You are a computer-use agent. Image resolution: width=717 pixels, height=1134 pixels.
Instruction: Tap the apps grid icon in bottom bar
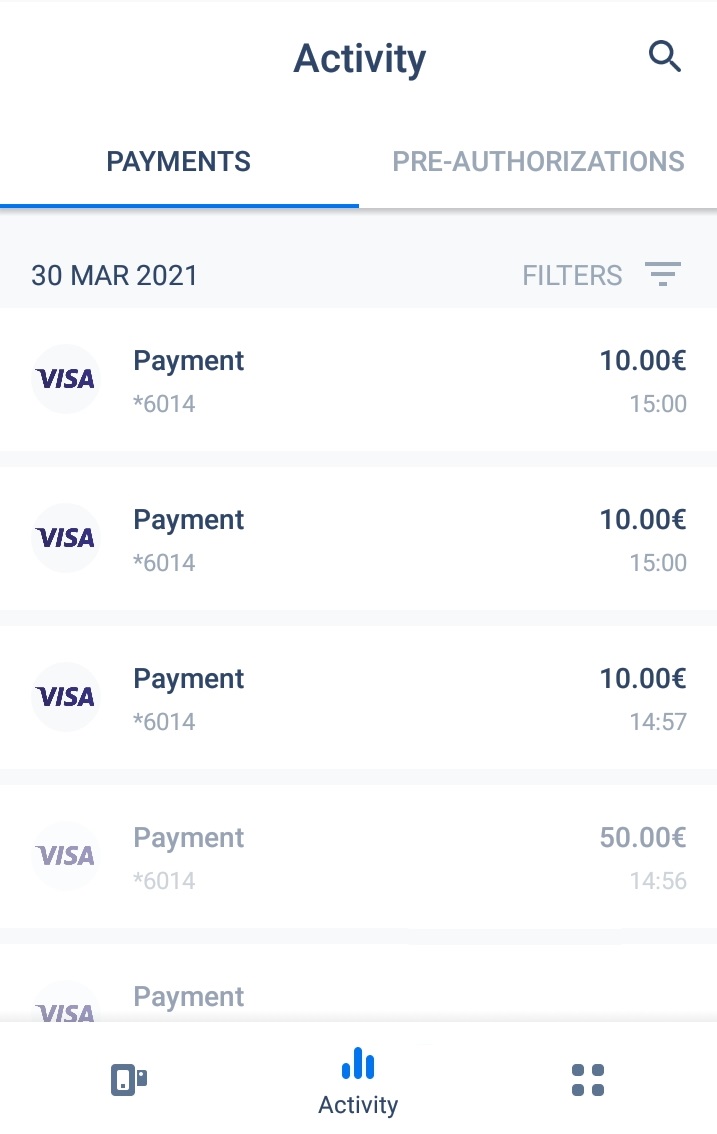point(587,1078)
